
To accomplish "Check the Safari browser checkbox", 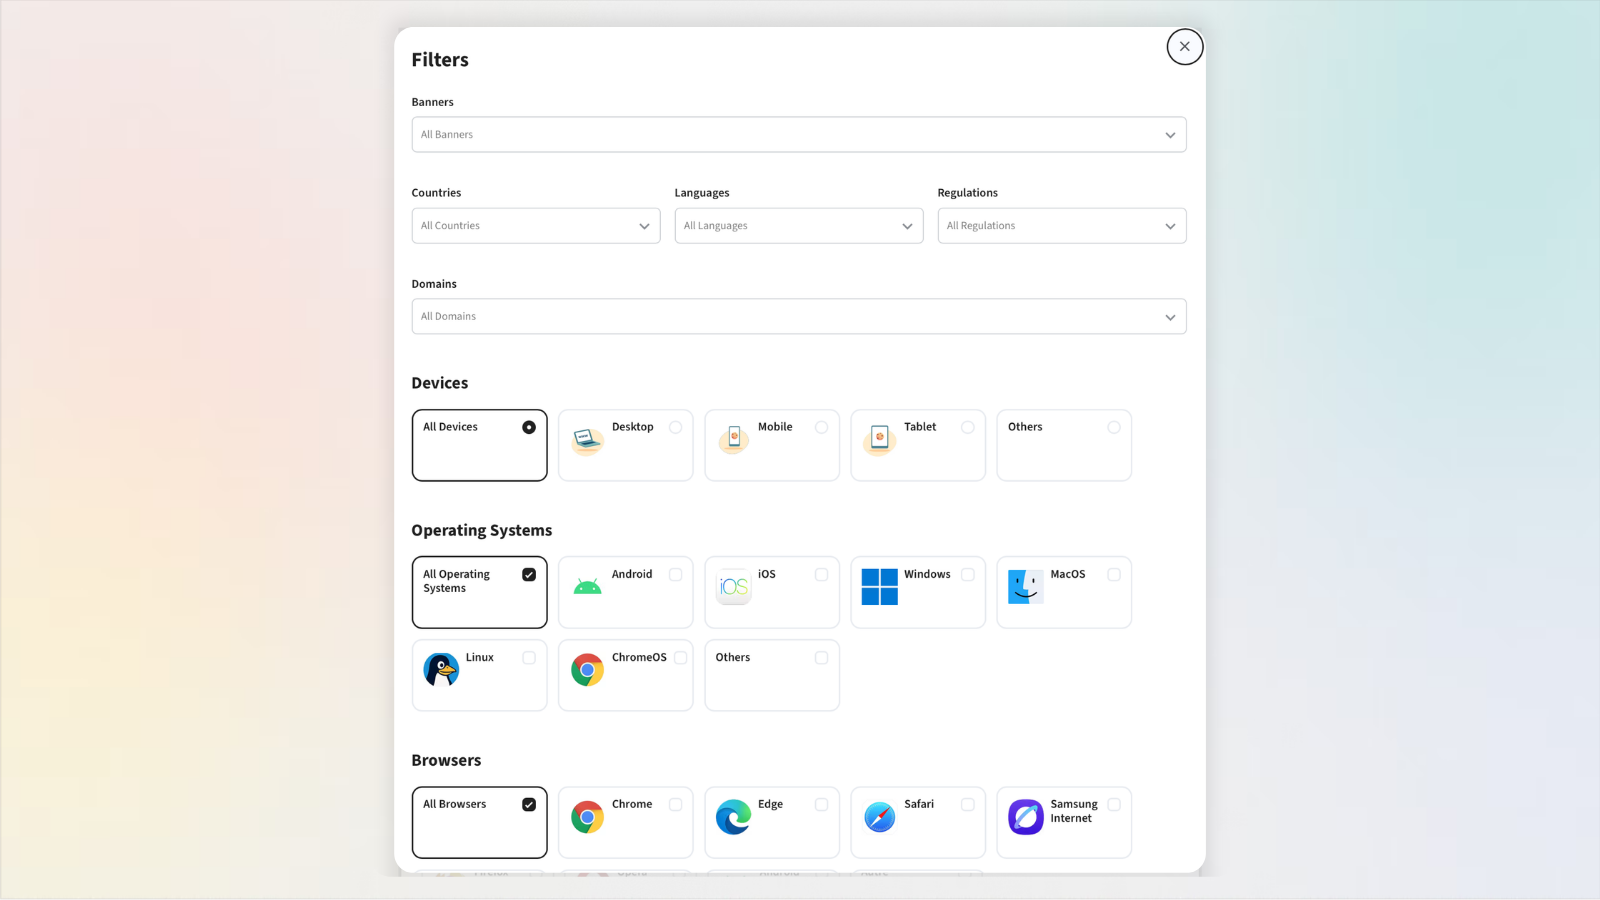I will click(x=968, y=805).
